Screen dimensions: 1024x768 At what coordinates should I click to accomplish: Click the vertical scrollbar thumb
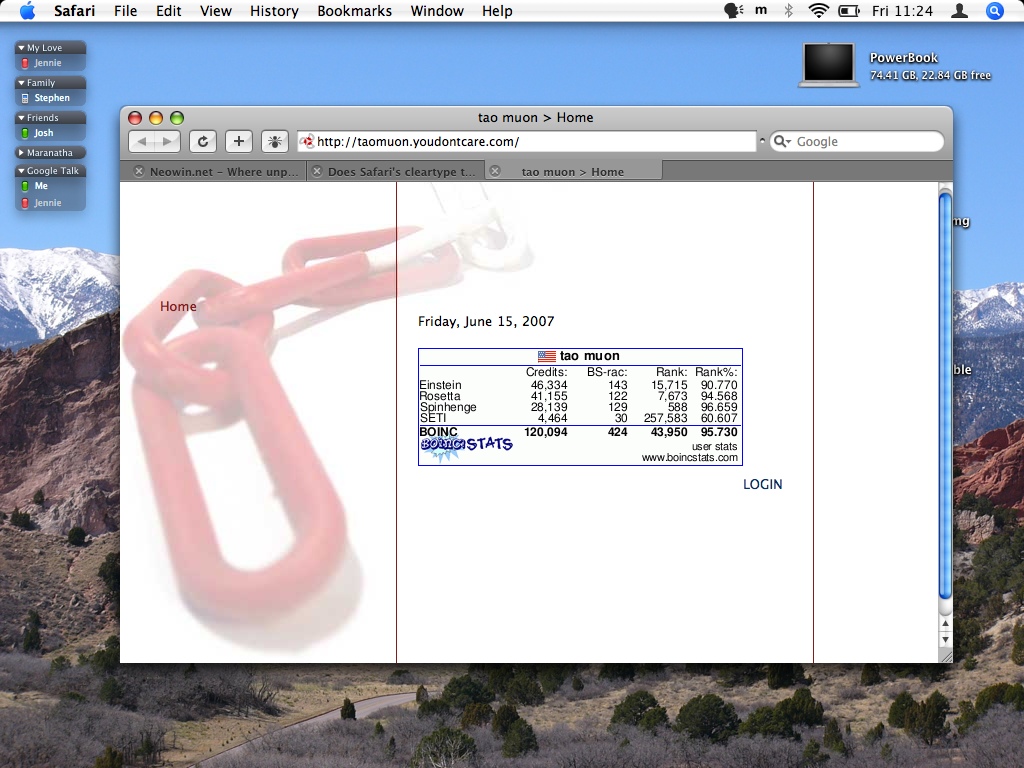(x=945, y=395)
